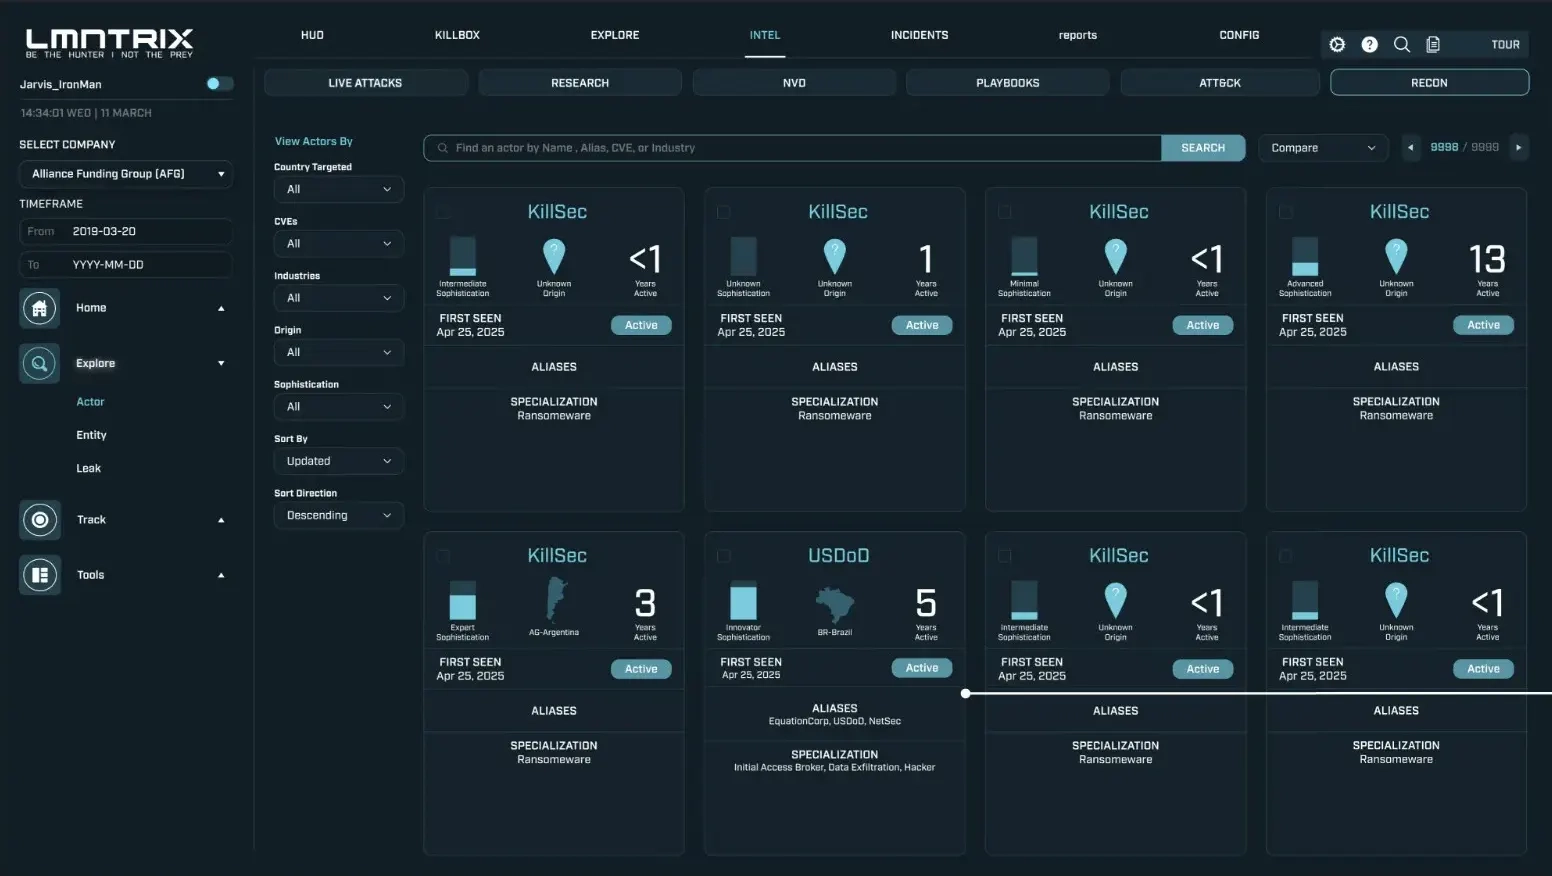This screenshot has height=876, width=1552.
Task: Open Sort Direction Descending dropdown
Action: (x=339, y=516)
